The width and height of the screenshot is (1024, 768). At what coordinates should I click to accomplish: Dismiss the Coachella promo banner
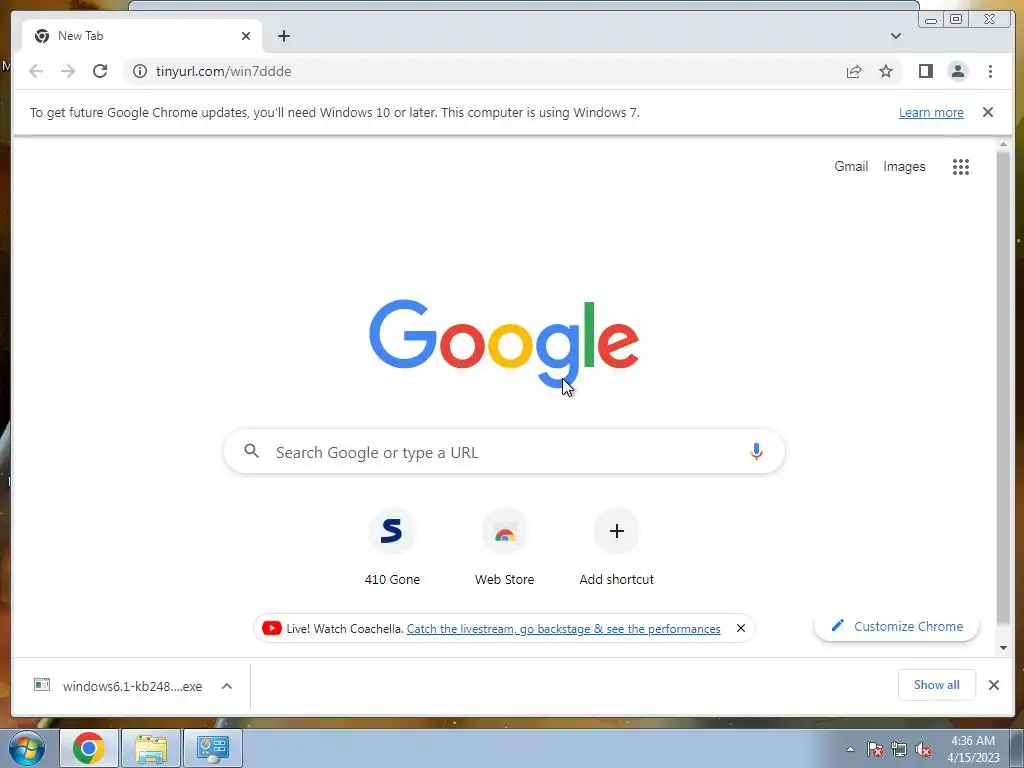741,628
